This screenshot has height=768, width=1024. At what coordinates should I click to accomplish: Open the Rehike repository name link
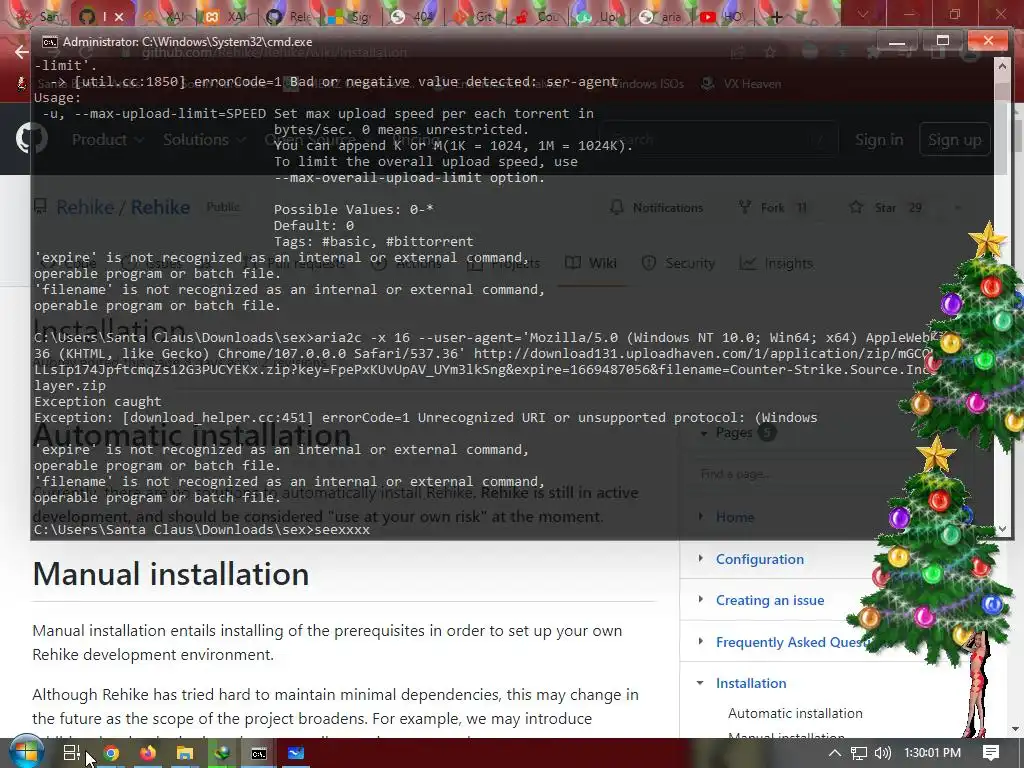click(160, 207)
